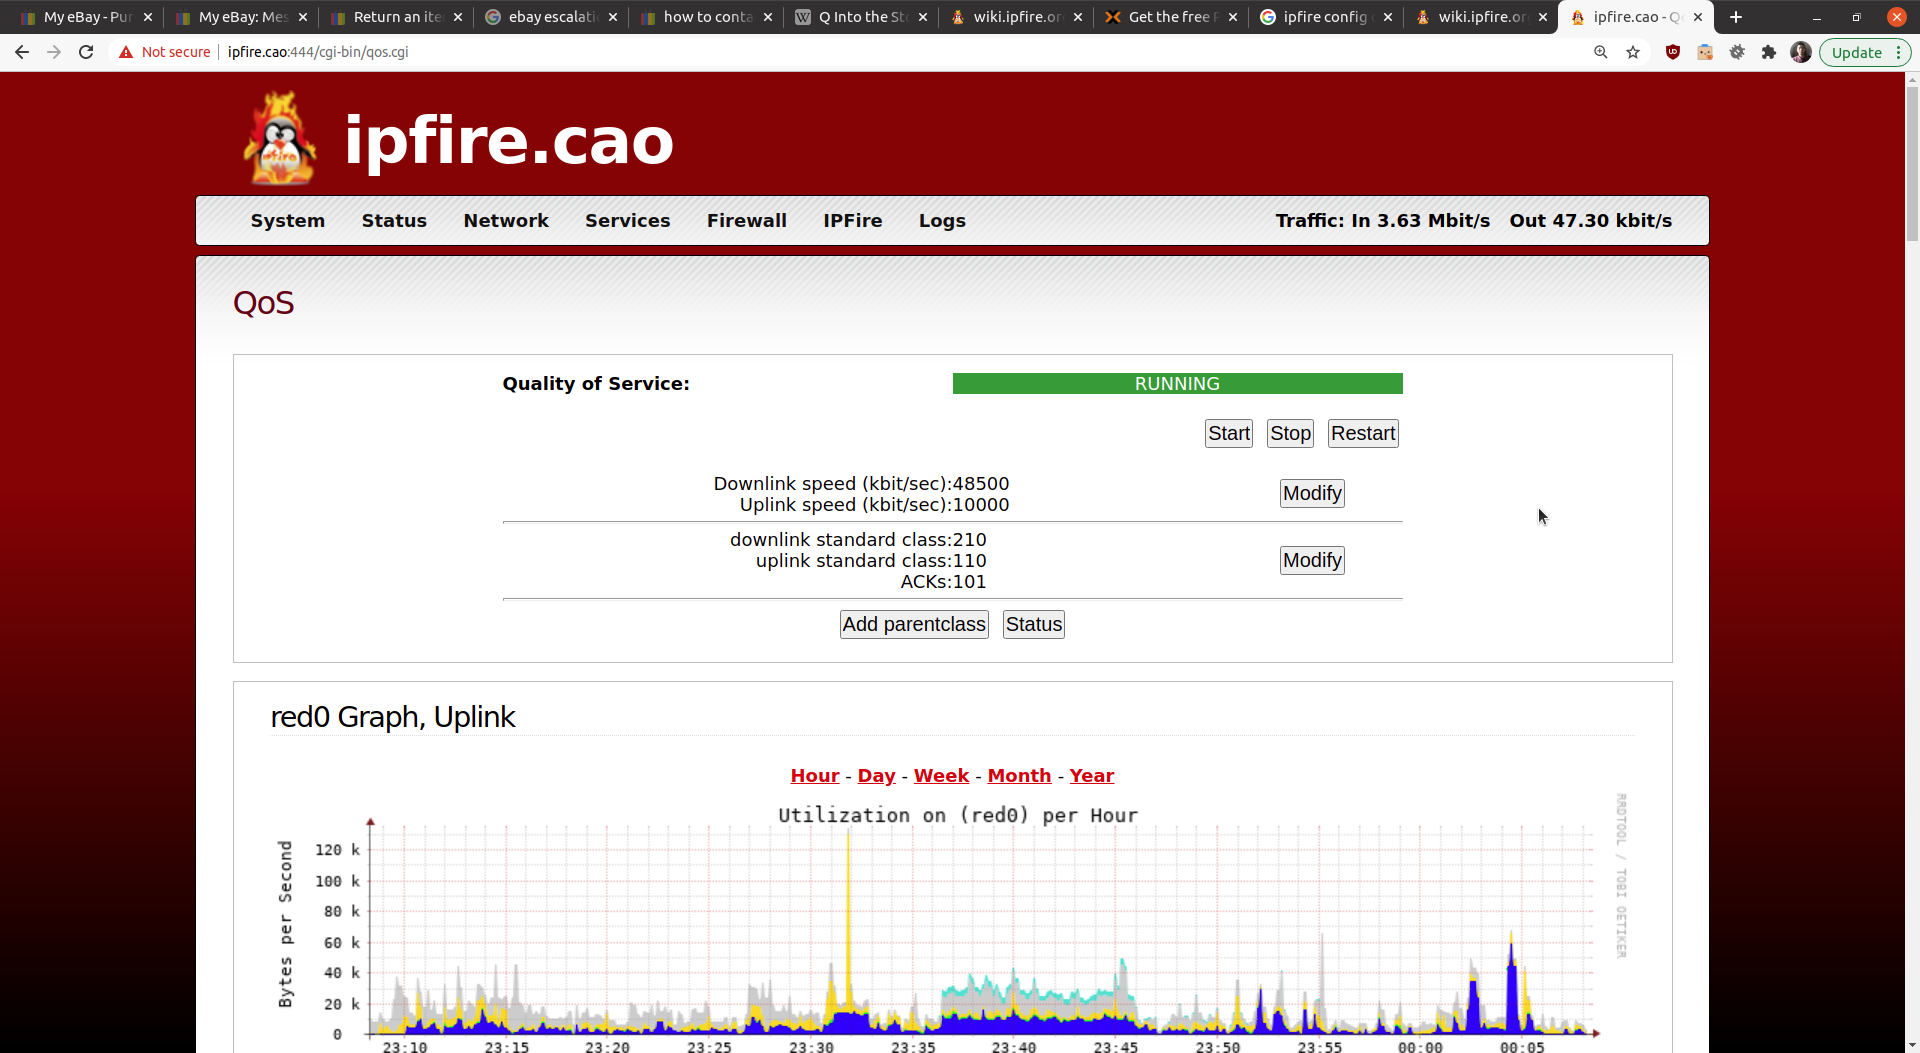The image size is (1920, 1053).
Task: Switch to the 'Q Into the St' tab
Action: click(x=861, y=17)
